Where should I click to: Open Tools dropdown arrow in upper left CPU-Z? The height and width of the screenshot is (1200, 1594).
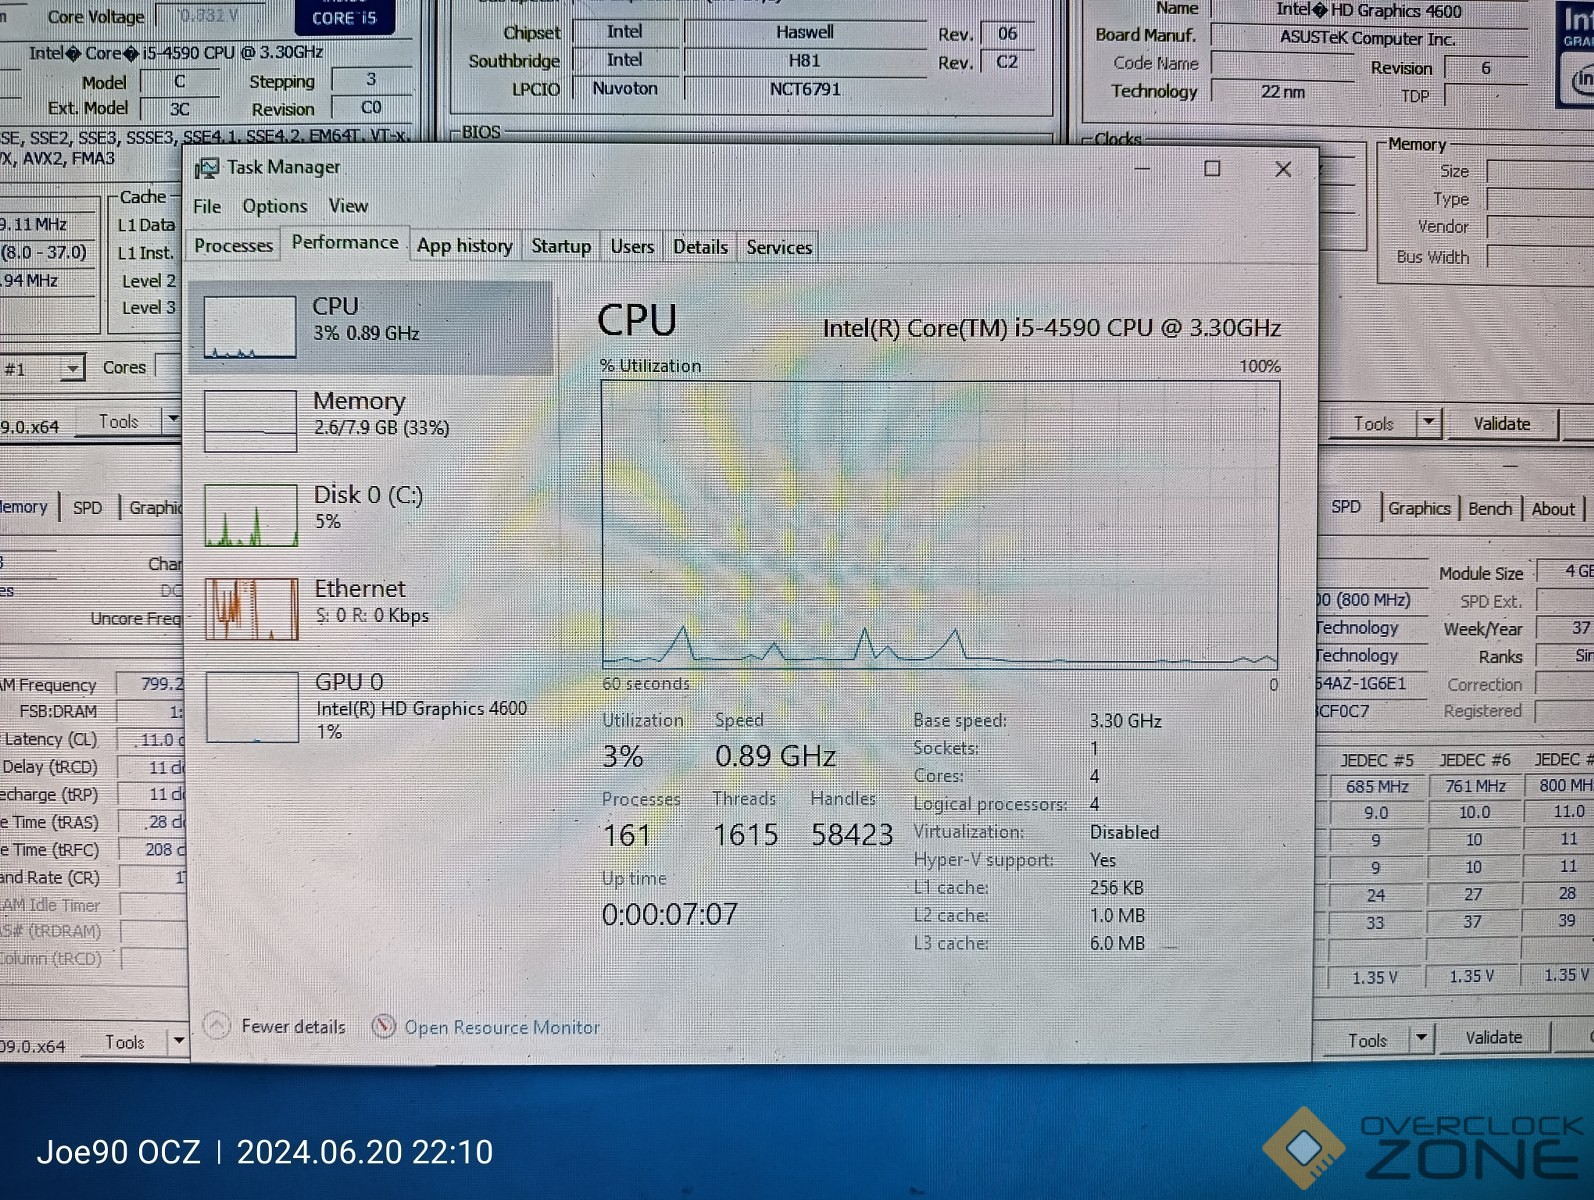click(x=173, y=420)
